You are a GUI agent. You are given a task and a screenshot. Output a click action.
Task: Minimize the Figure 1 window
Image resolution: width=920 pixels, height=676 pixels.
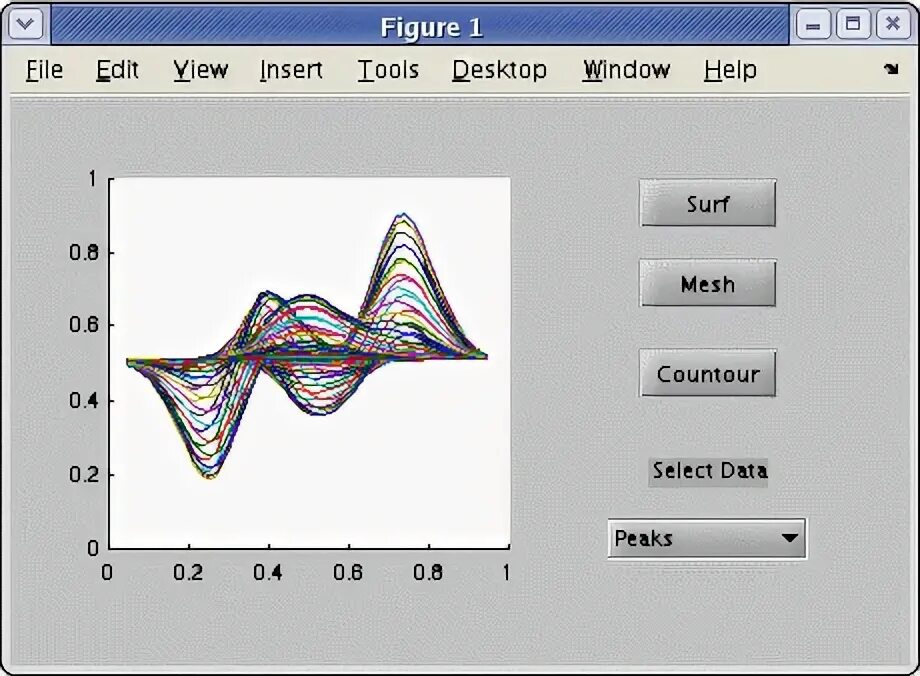[x=813, y=25]
